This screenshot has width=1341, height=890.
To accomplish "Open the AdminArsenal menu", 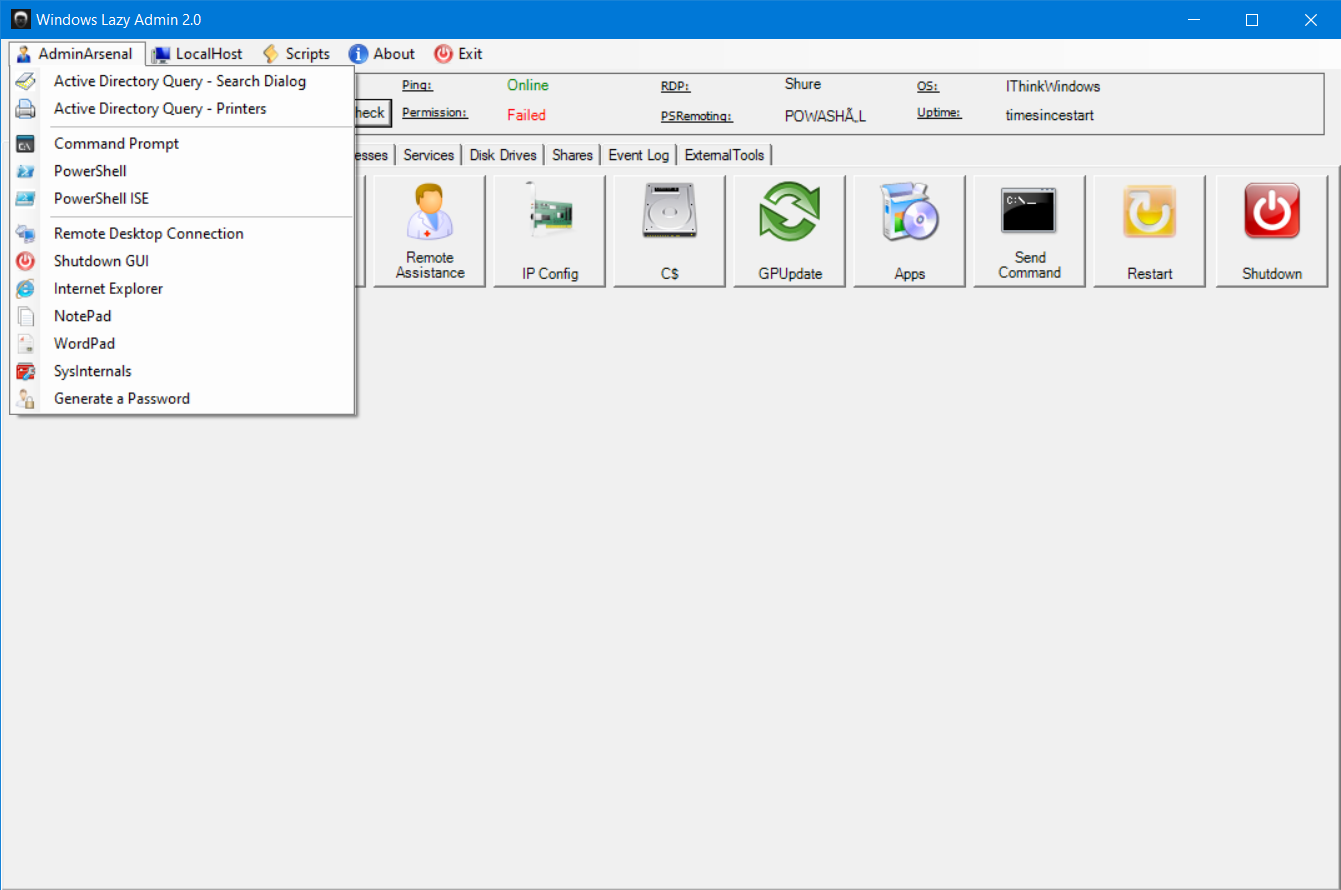I will (x=77, y=54).
